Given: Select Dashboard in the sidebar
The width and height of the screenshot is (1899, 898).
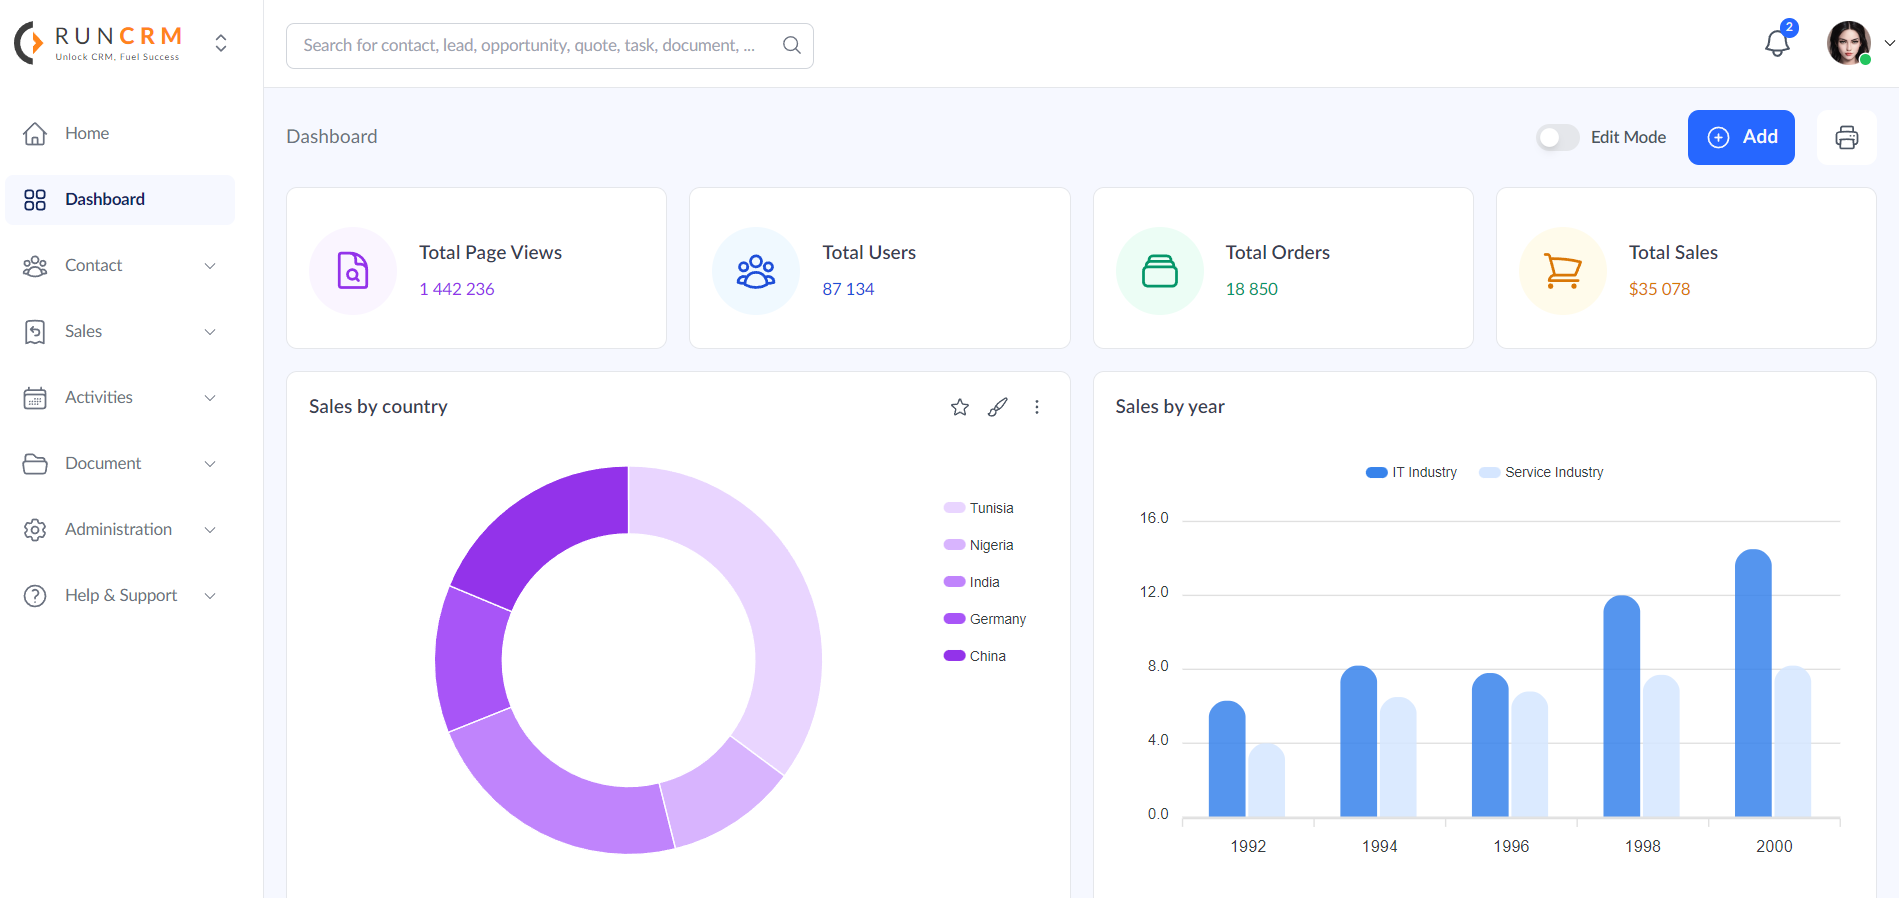Looking at the screenshot, I should (105, 199).
